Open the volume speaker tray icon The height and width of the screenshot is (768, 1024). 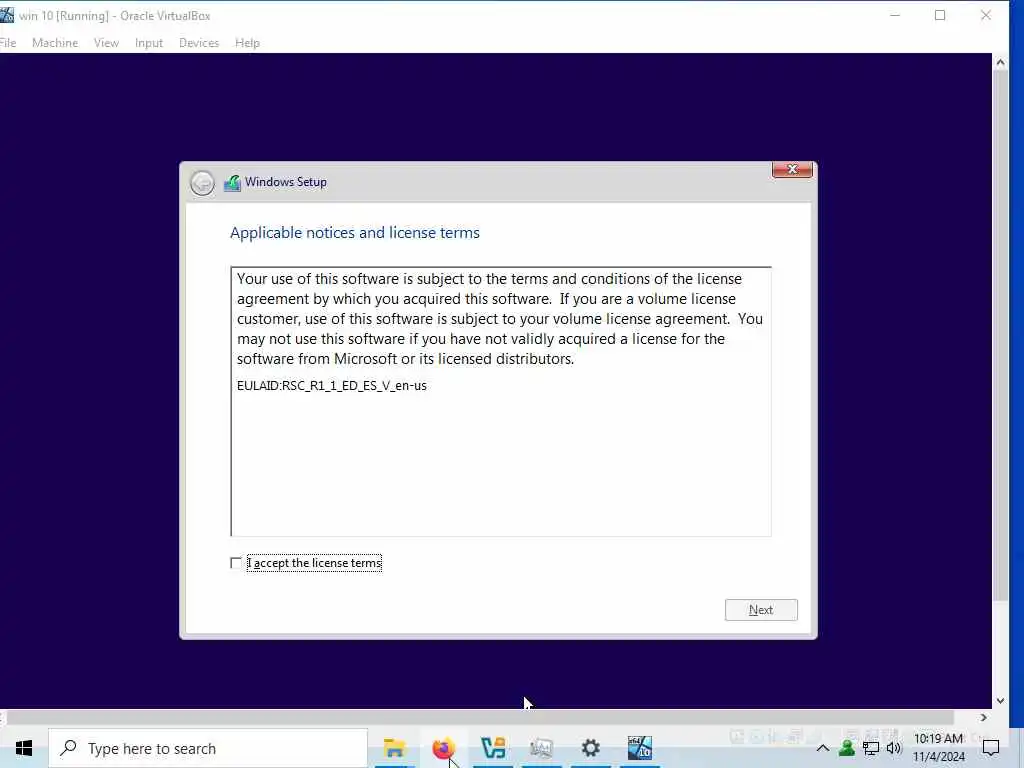click(x=894, y=748)
